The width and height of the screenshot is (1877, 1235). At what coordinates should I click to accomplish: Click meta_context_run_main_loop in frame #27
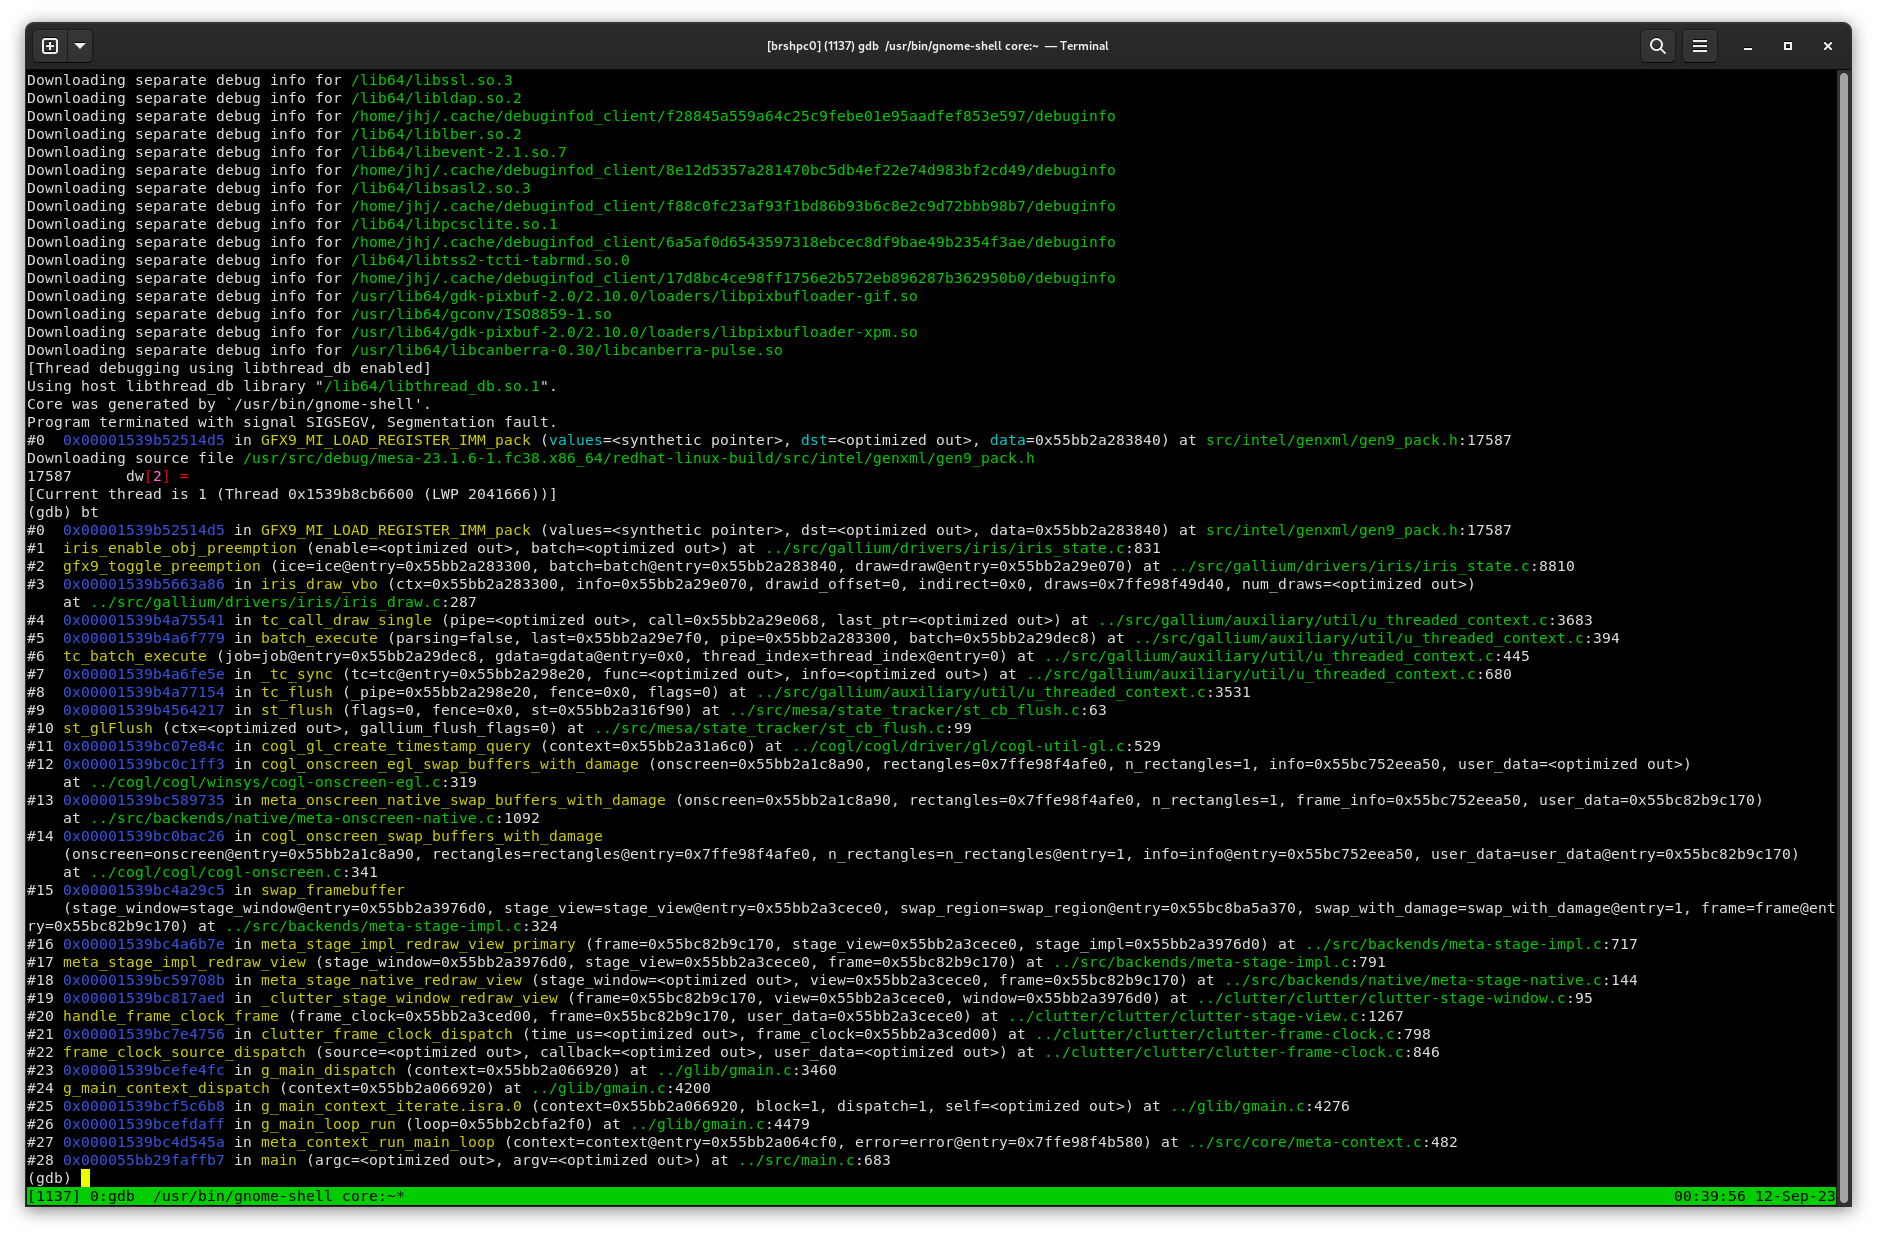click(x=378, y=1142)
